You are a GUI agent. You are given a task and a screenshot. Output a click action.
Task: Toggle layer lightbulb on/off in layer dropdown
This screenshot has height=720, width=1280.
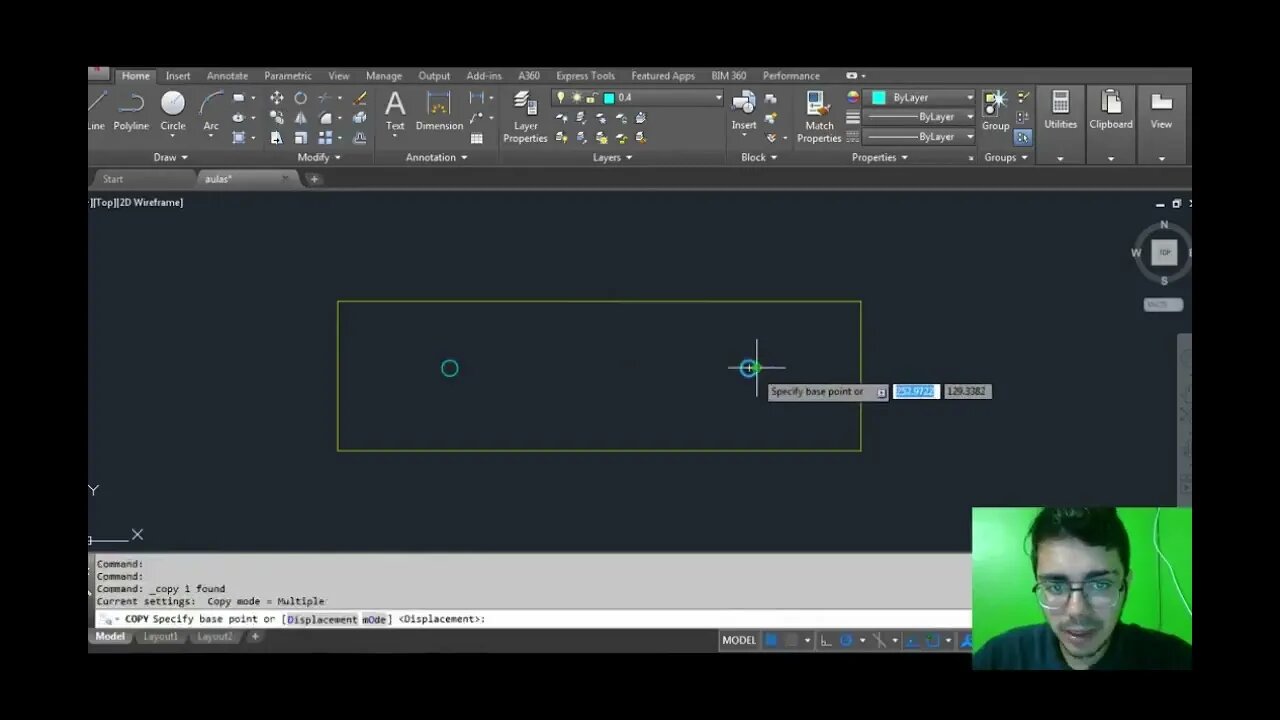pos(561,97)
